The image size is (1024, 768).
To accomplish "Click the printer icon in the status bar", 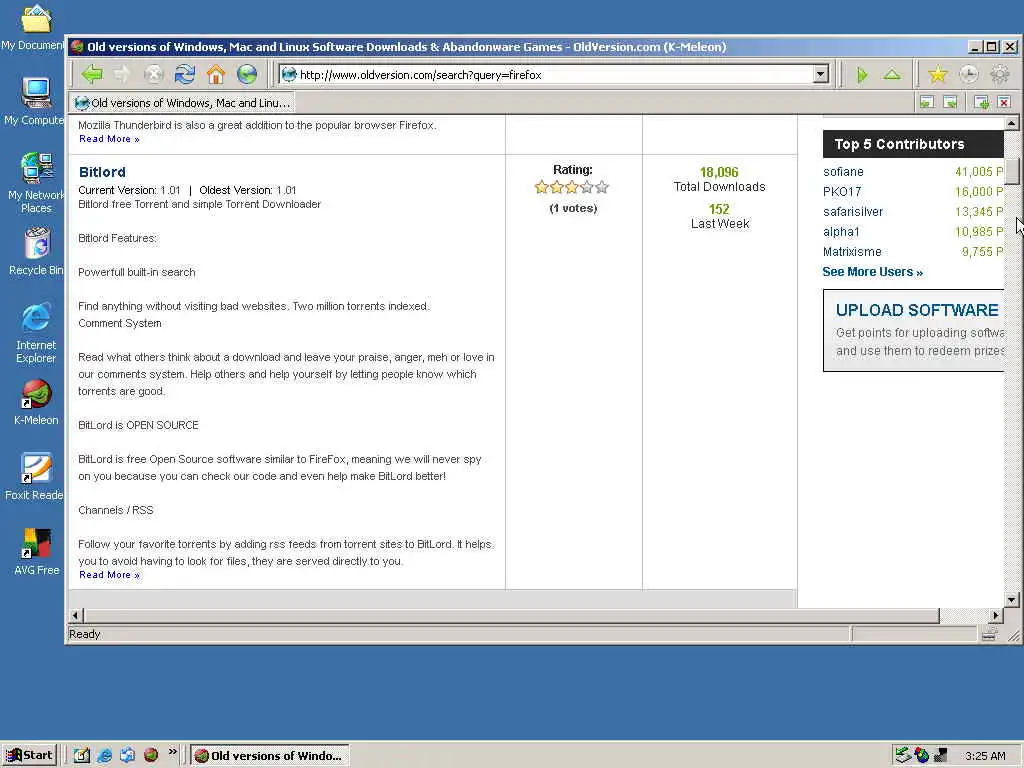I will pyautogui.click(x=989, y=634).
